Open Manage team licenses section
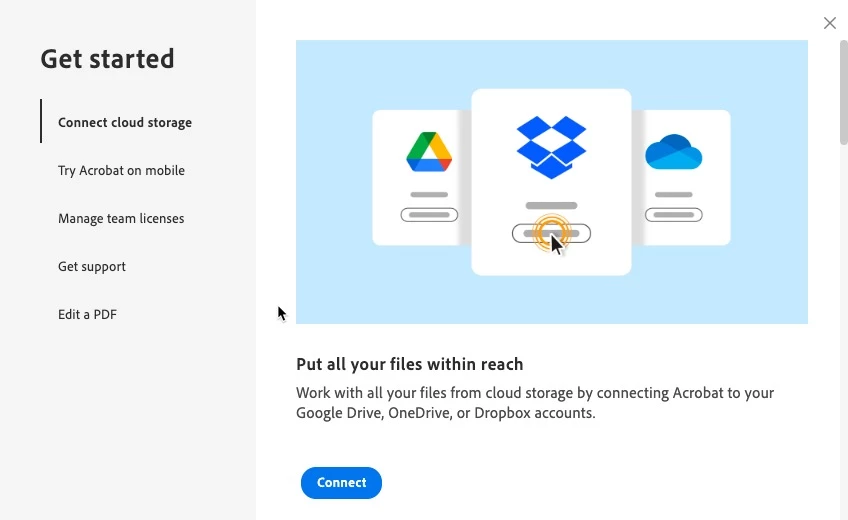848x520 pixels. click(121, 218)
